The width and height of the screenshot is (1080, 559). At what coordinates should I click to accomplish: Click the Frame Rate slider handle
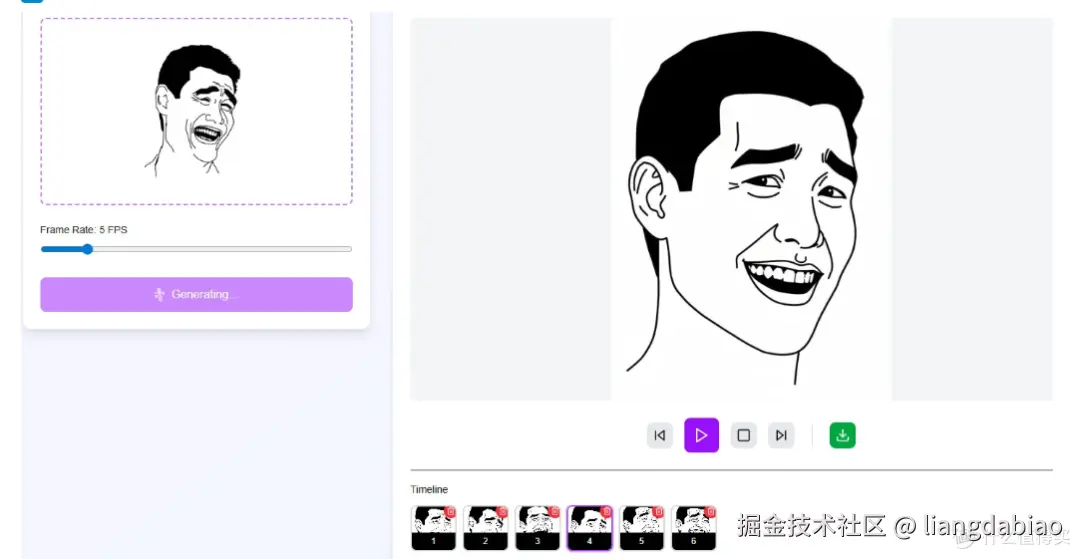[x=87, y=249]
